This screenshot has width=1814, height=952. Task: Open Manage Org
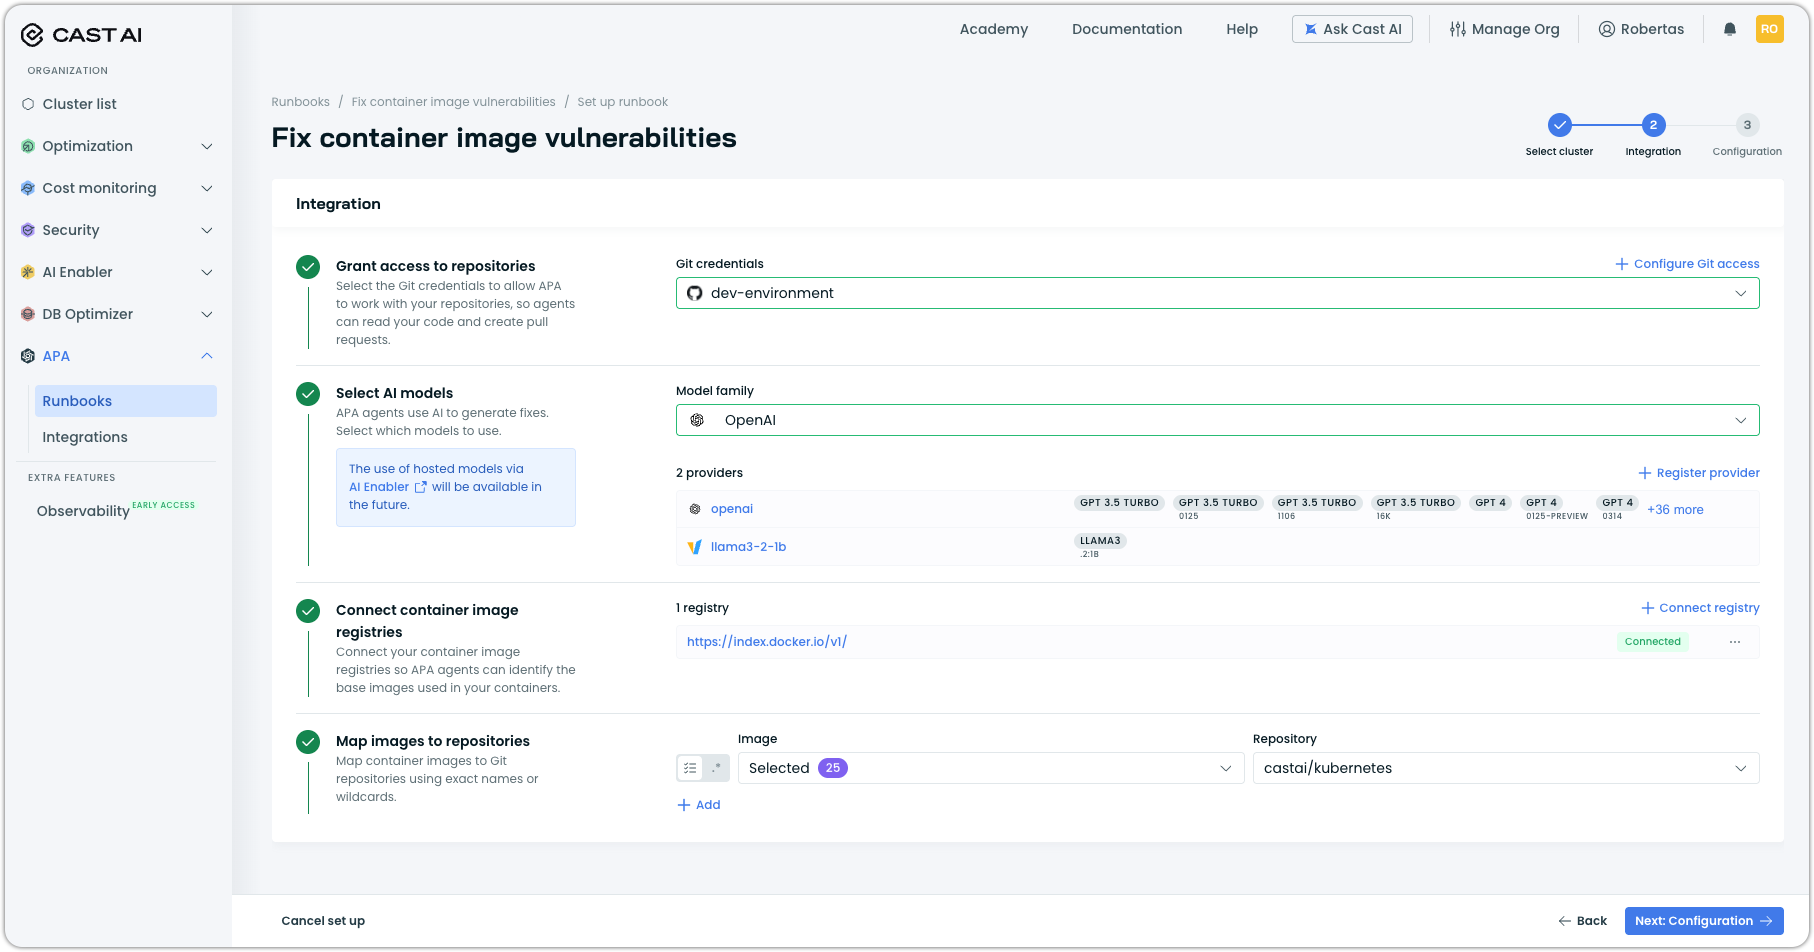pos(1505,29)
